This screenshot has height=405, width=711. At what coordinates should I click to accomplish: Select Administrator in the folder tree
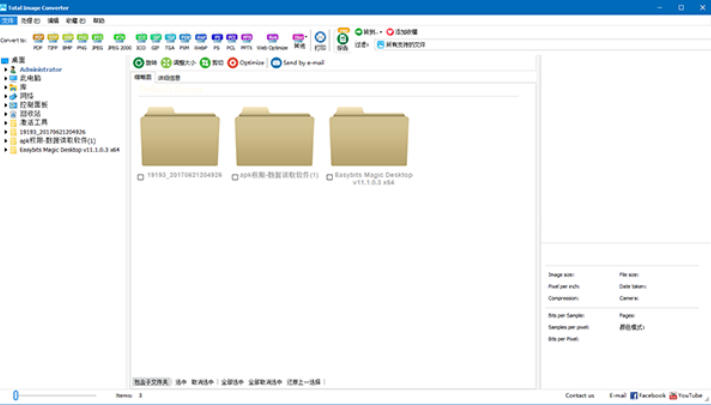point(41,69)
